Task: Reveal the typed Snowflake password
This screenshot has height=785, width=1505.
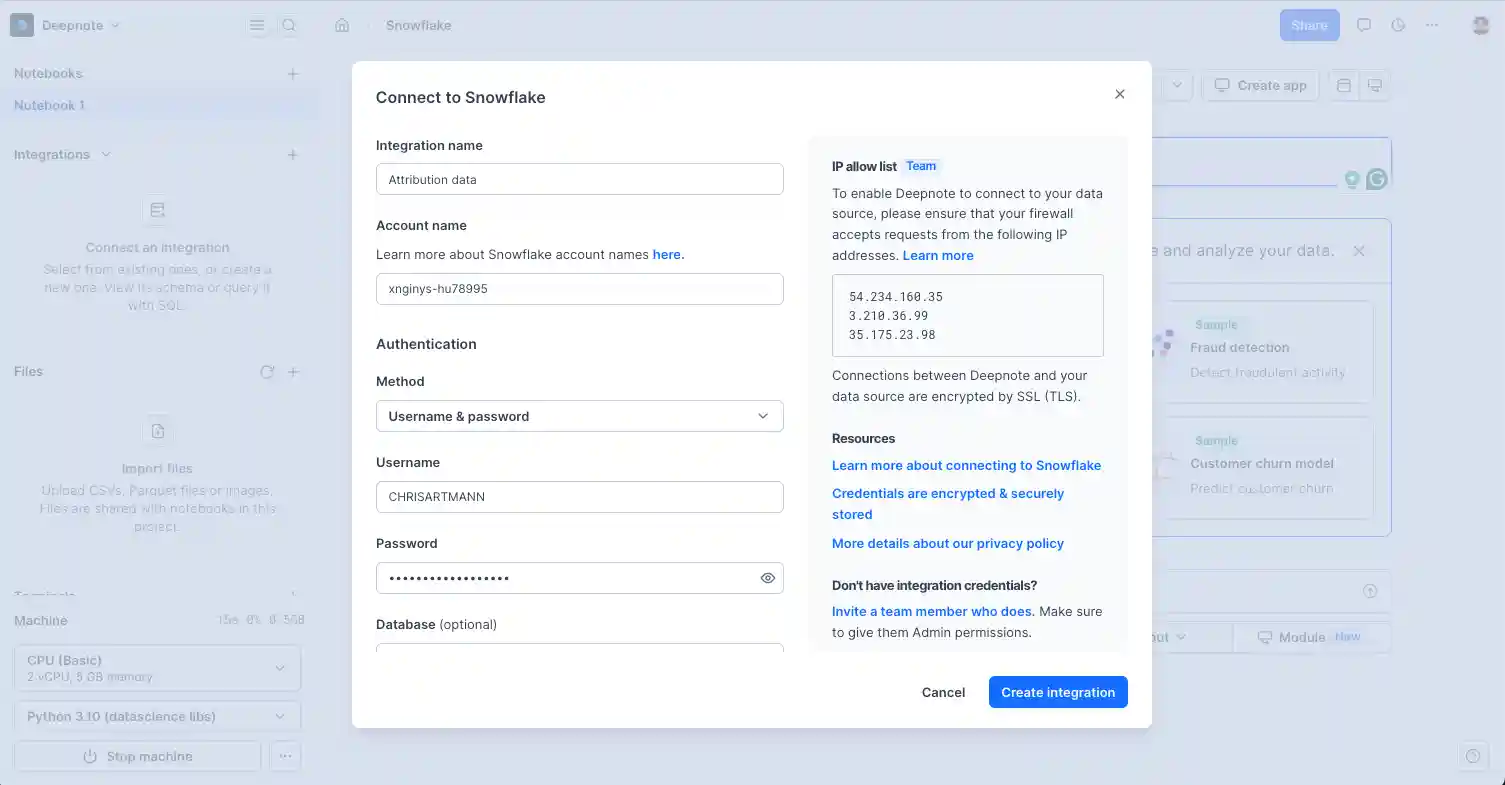Action: click(767, 577)
